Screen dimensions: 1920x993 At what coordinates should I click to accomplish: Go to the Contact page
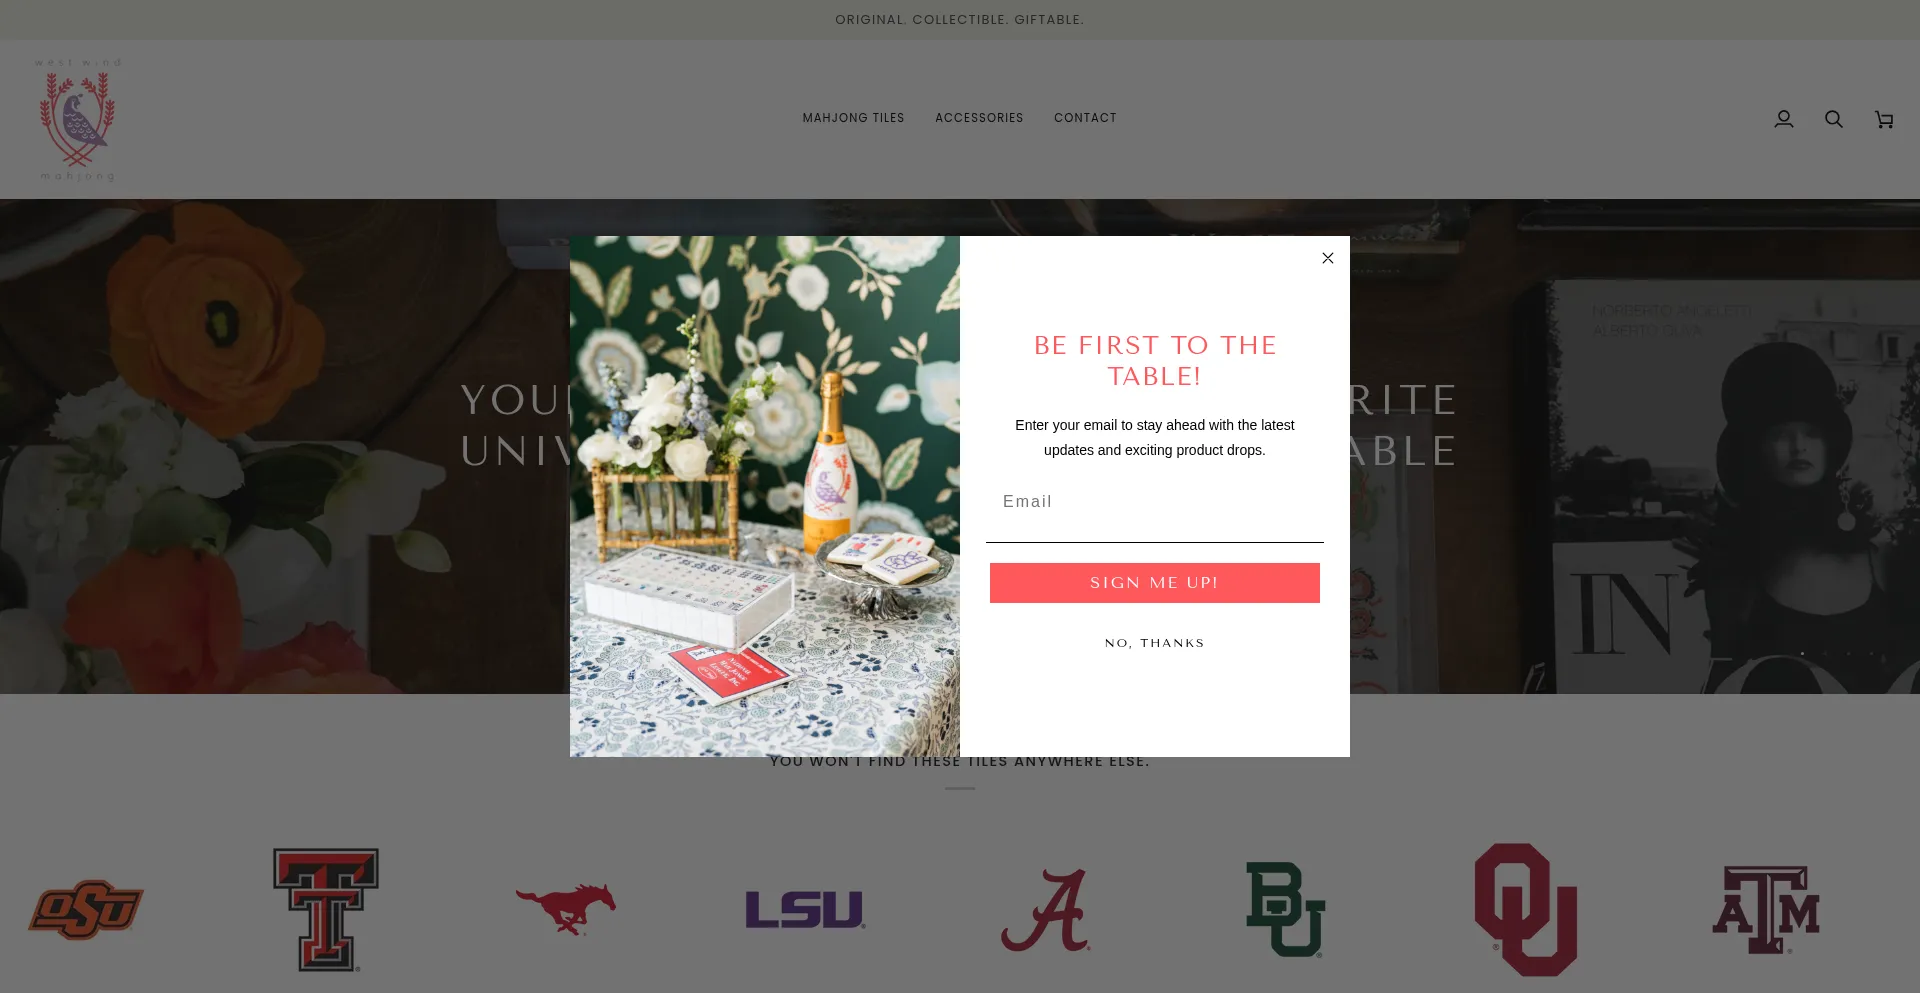[1085, 118]
